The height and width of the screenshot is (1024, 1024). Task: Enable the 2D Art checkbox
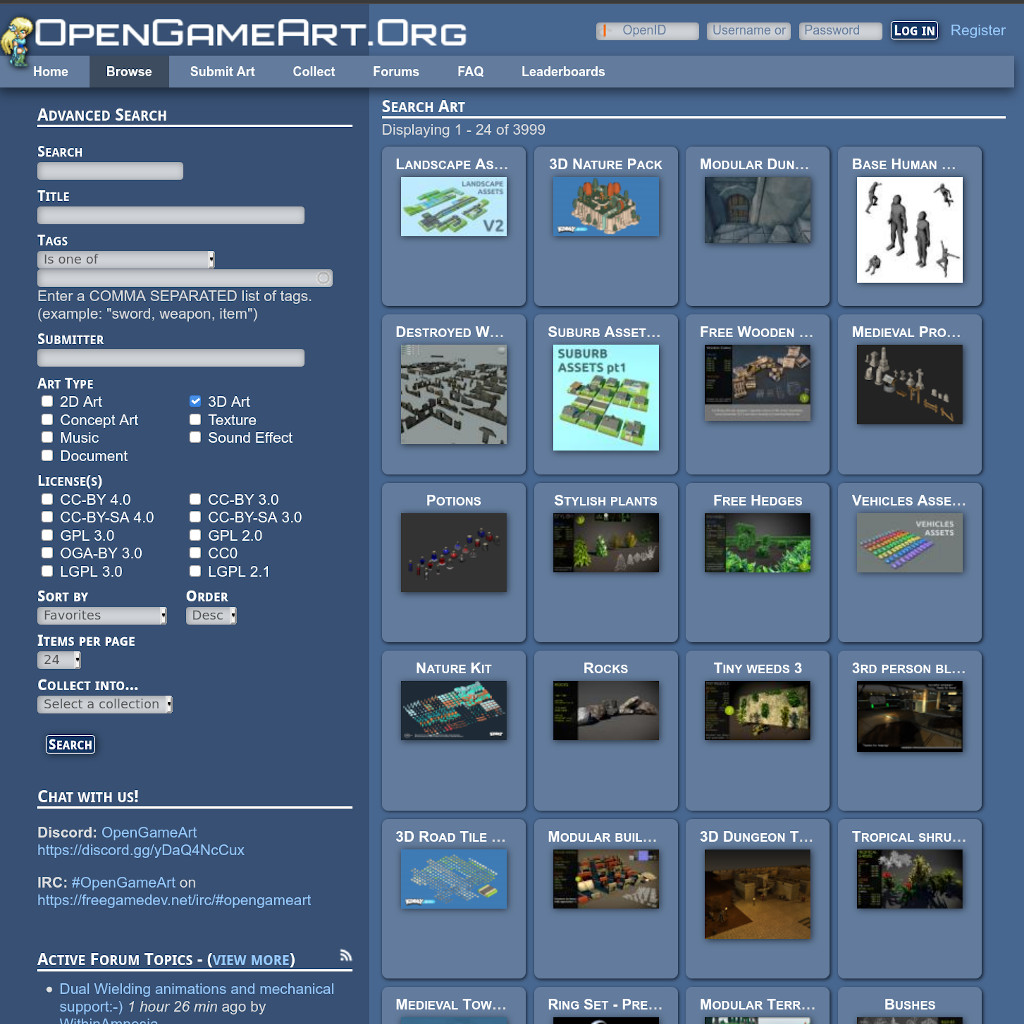(47, 402)
